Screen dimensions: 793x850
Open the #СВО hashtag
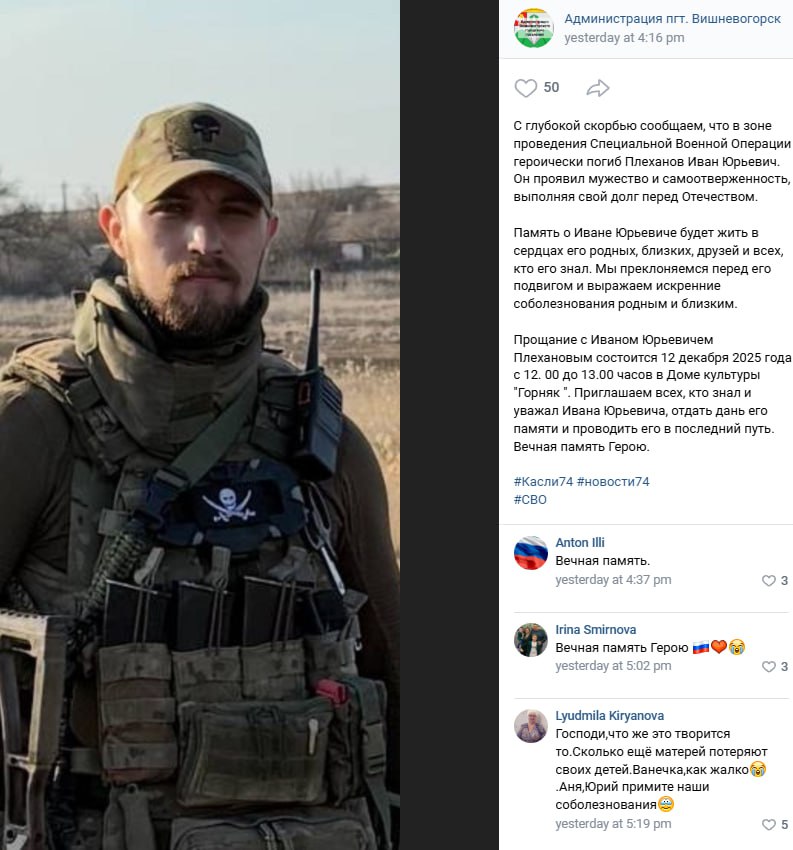tap(530, 499)
